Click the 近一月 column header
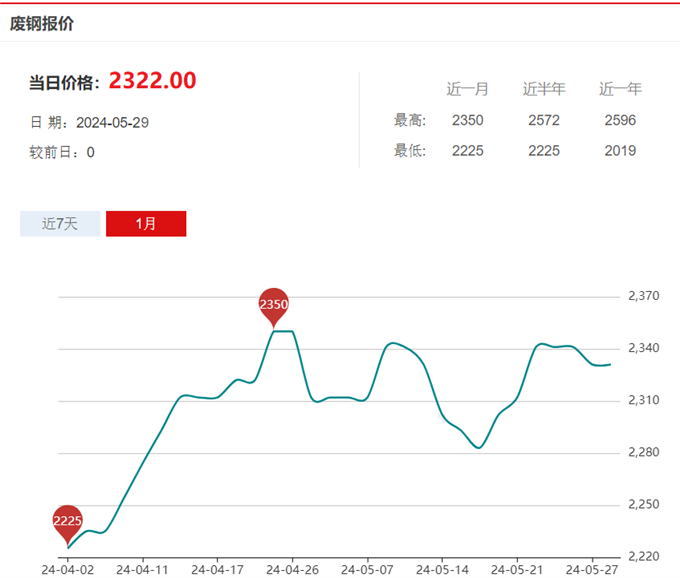Viewport: 680px width, 578px height. 468,89
